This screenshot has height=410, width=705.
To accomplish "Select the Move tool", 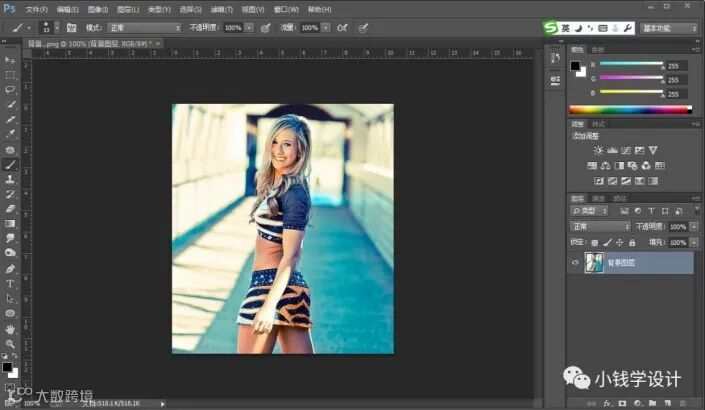I will point(10,60).
